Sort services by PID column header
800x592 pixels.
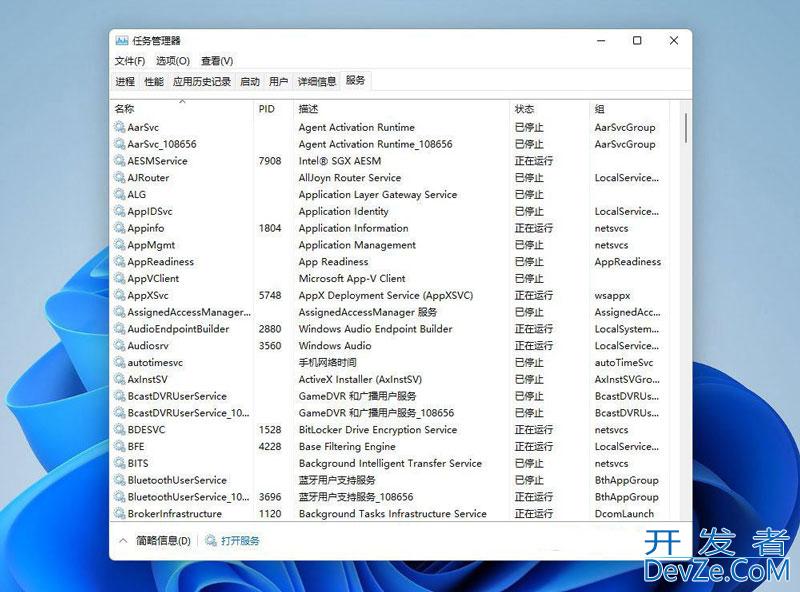click(273, 109)
